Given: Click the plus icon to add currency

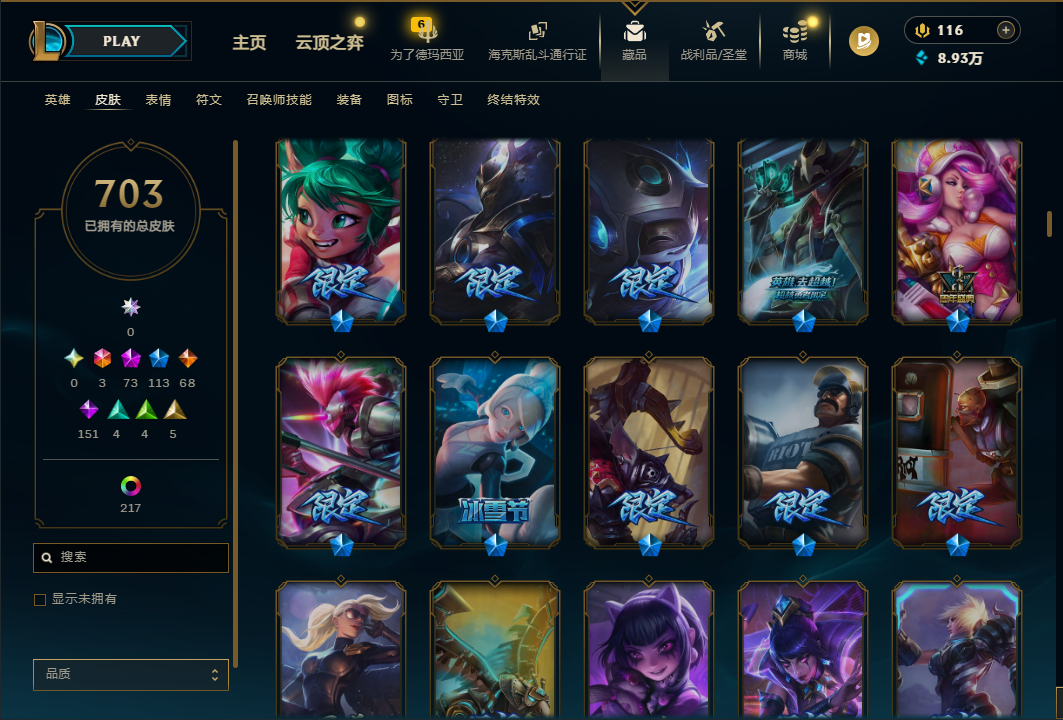Looking at the screenshot, I should coord(1005,30).
